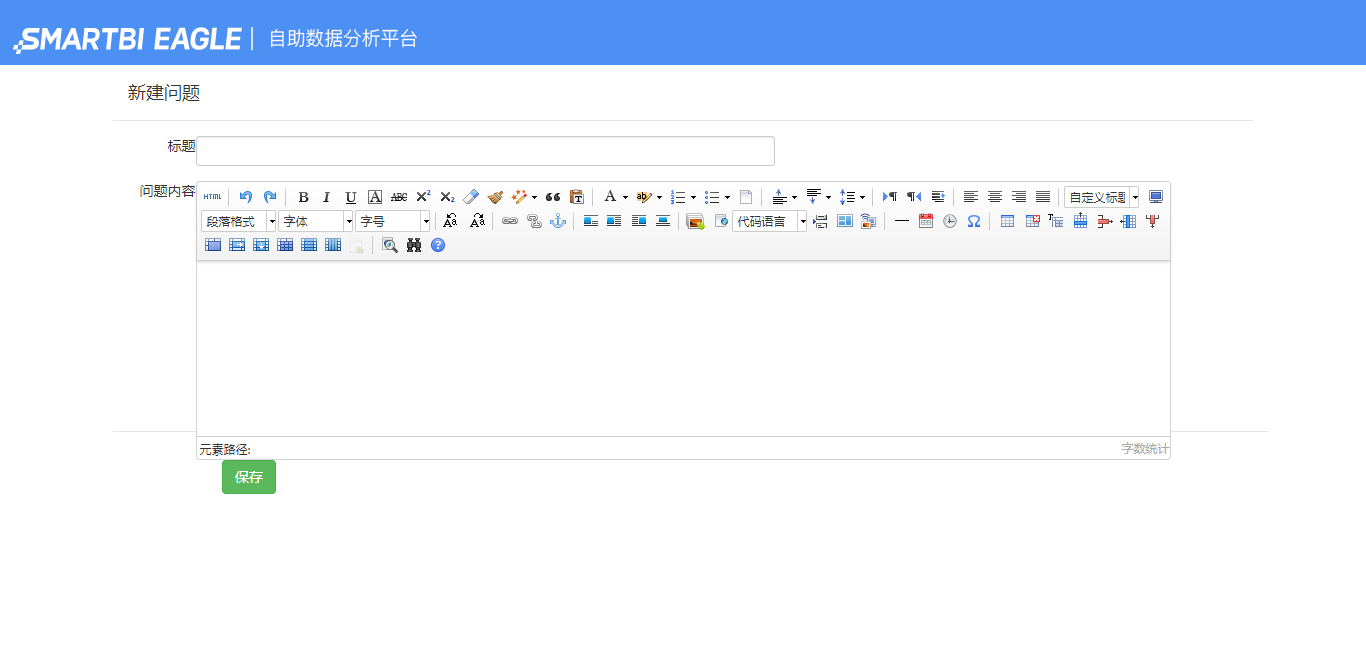Toggle underline formatting
Viewport: 1366px width, 657px height.
pyautogui.click(x=351, y=197)
